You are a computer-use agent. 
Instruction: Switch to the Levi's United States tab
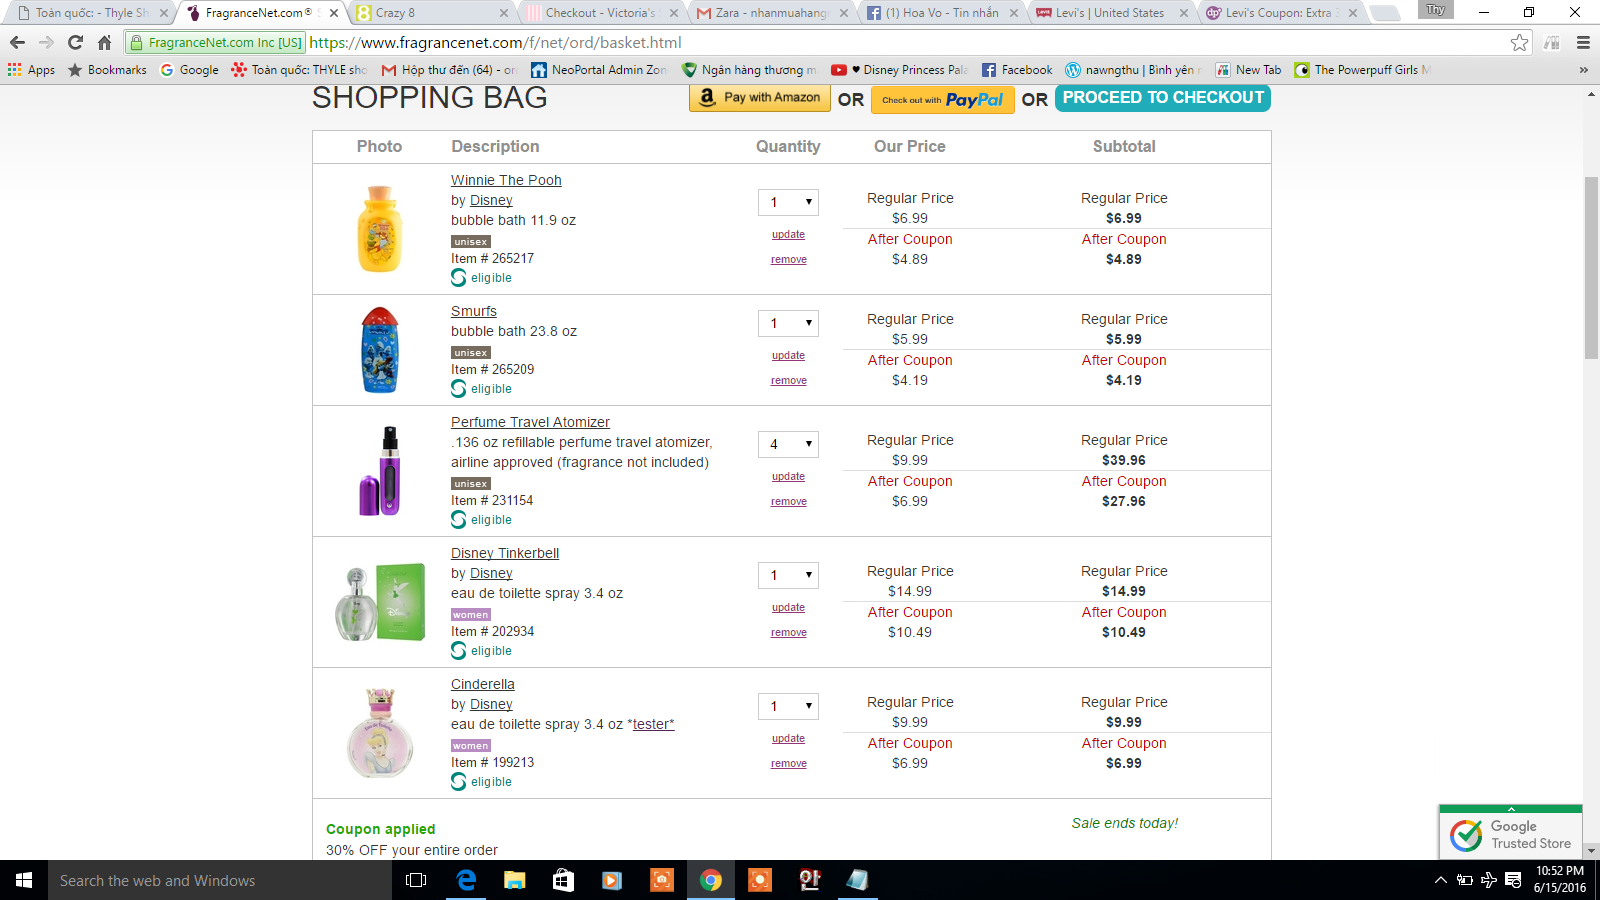(1108, 13)
